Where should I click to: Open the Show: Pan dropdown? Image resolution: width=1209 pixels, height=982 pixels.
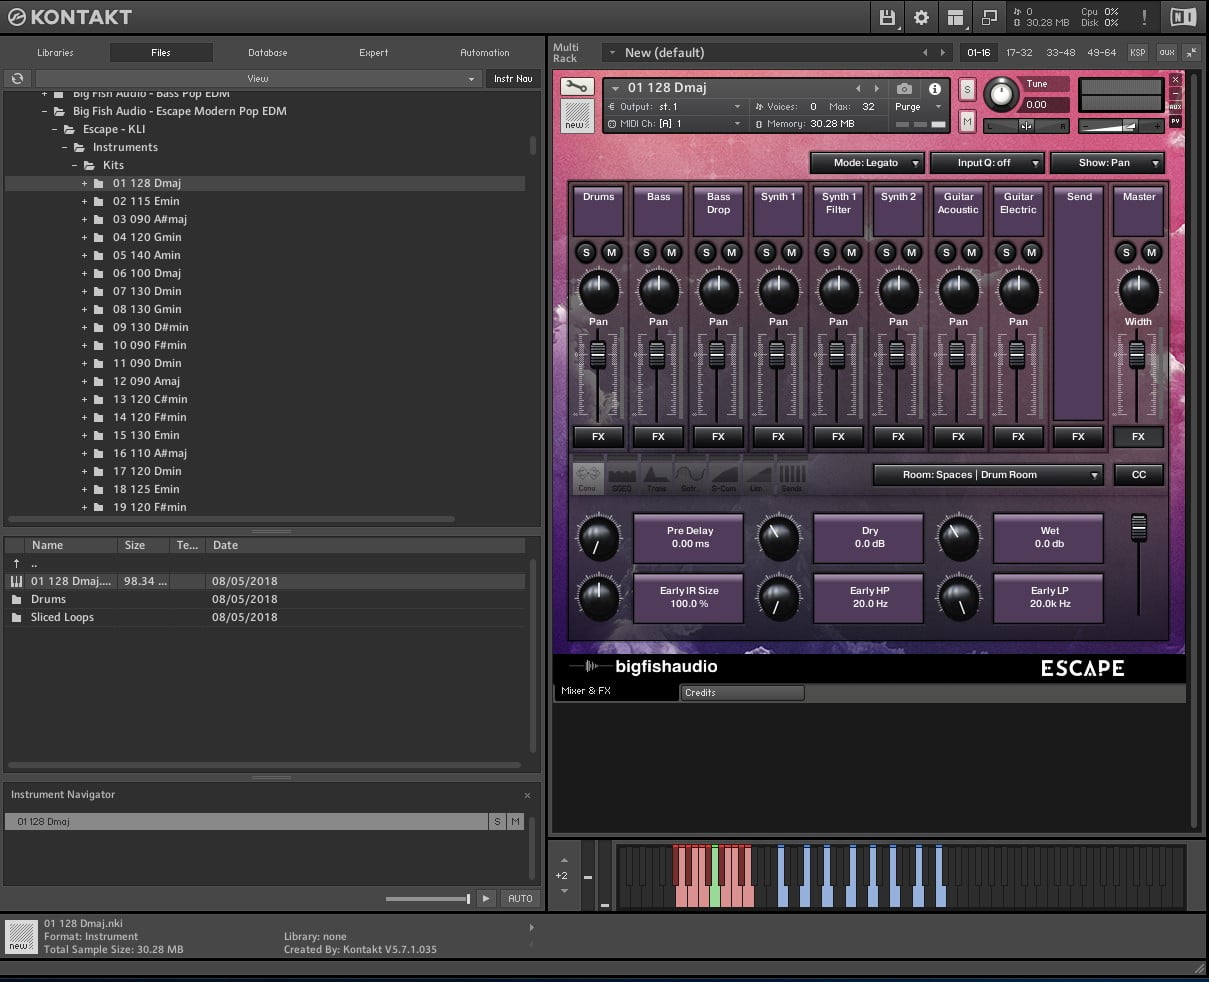point(1107,163)
